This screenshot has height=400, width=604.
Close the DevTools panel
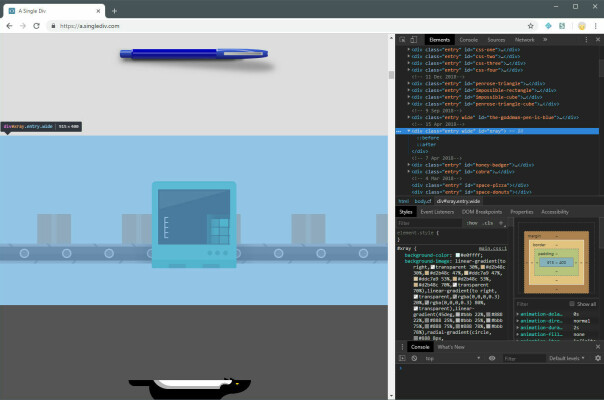click(598, 40)
